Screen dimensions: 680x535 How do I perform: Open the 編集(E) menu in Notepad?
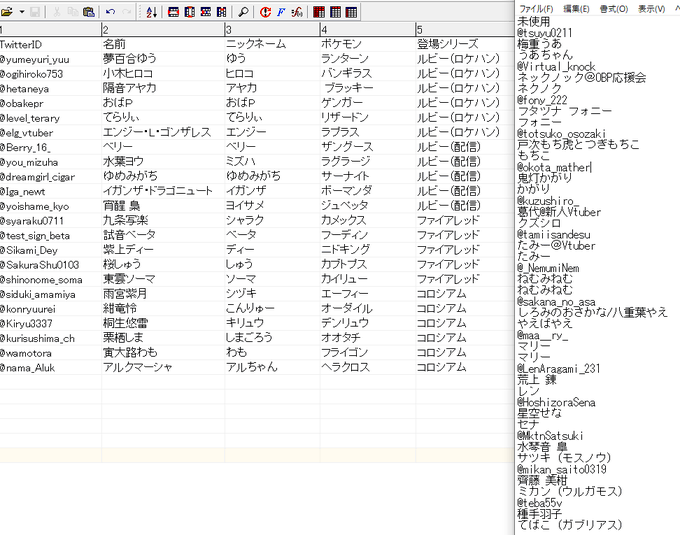pos(576,9)
